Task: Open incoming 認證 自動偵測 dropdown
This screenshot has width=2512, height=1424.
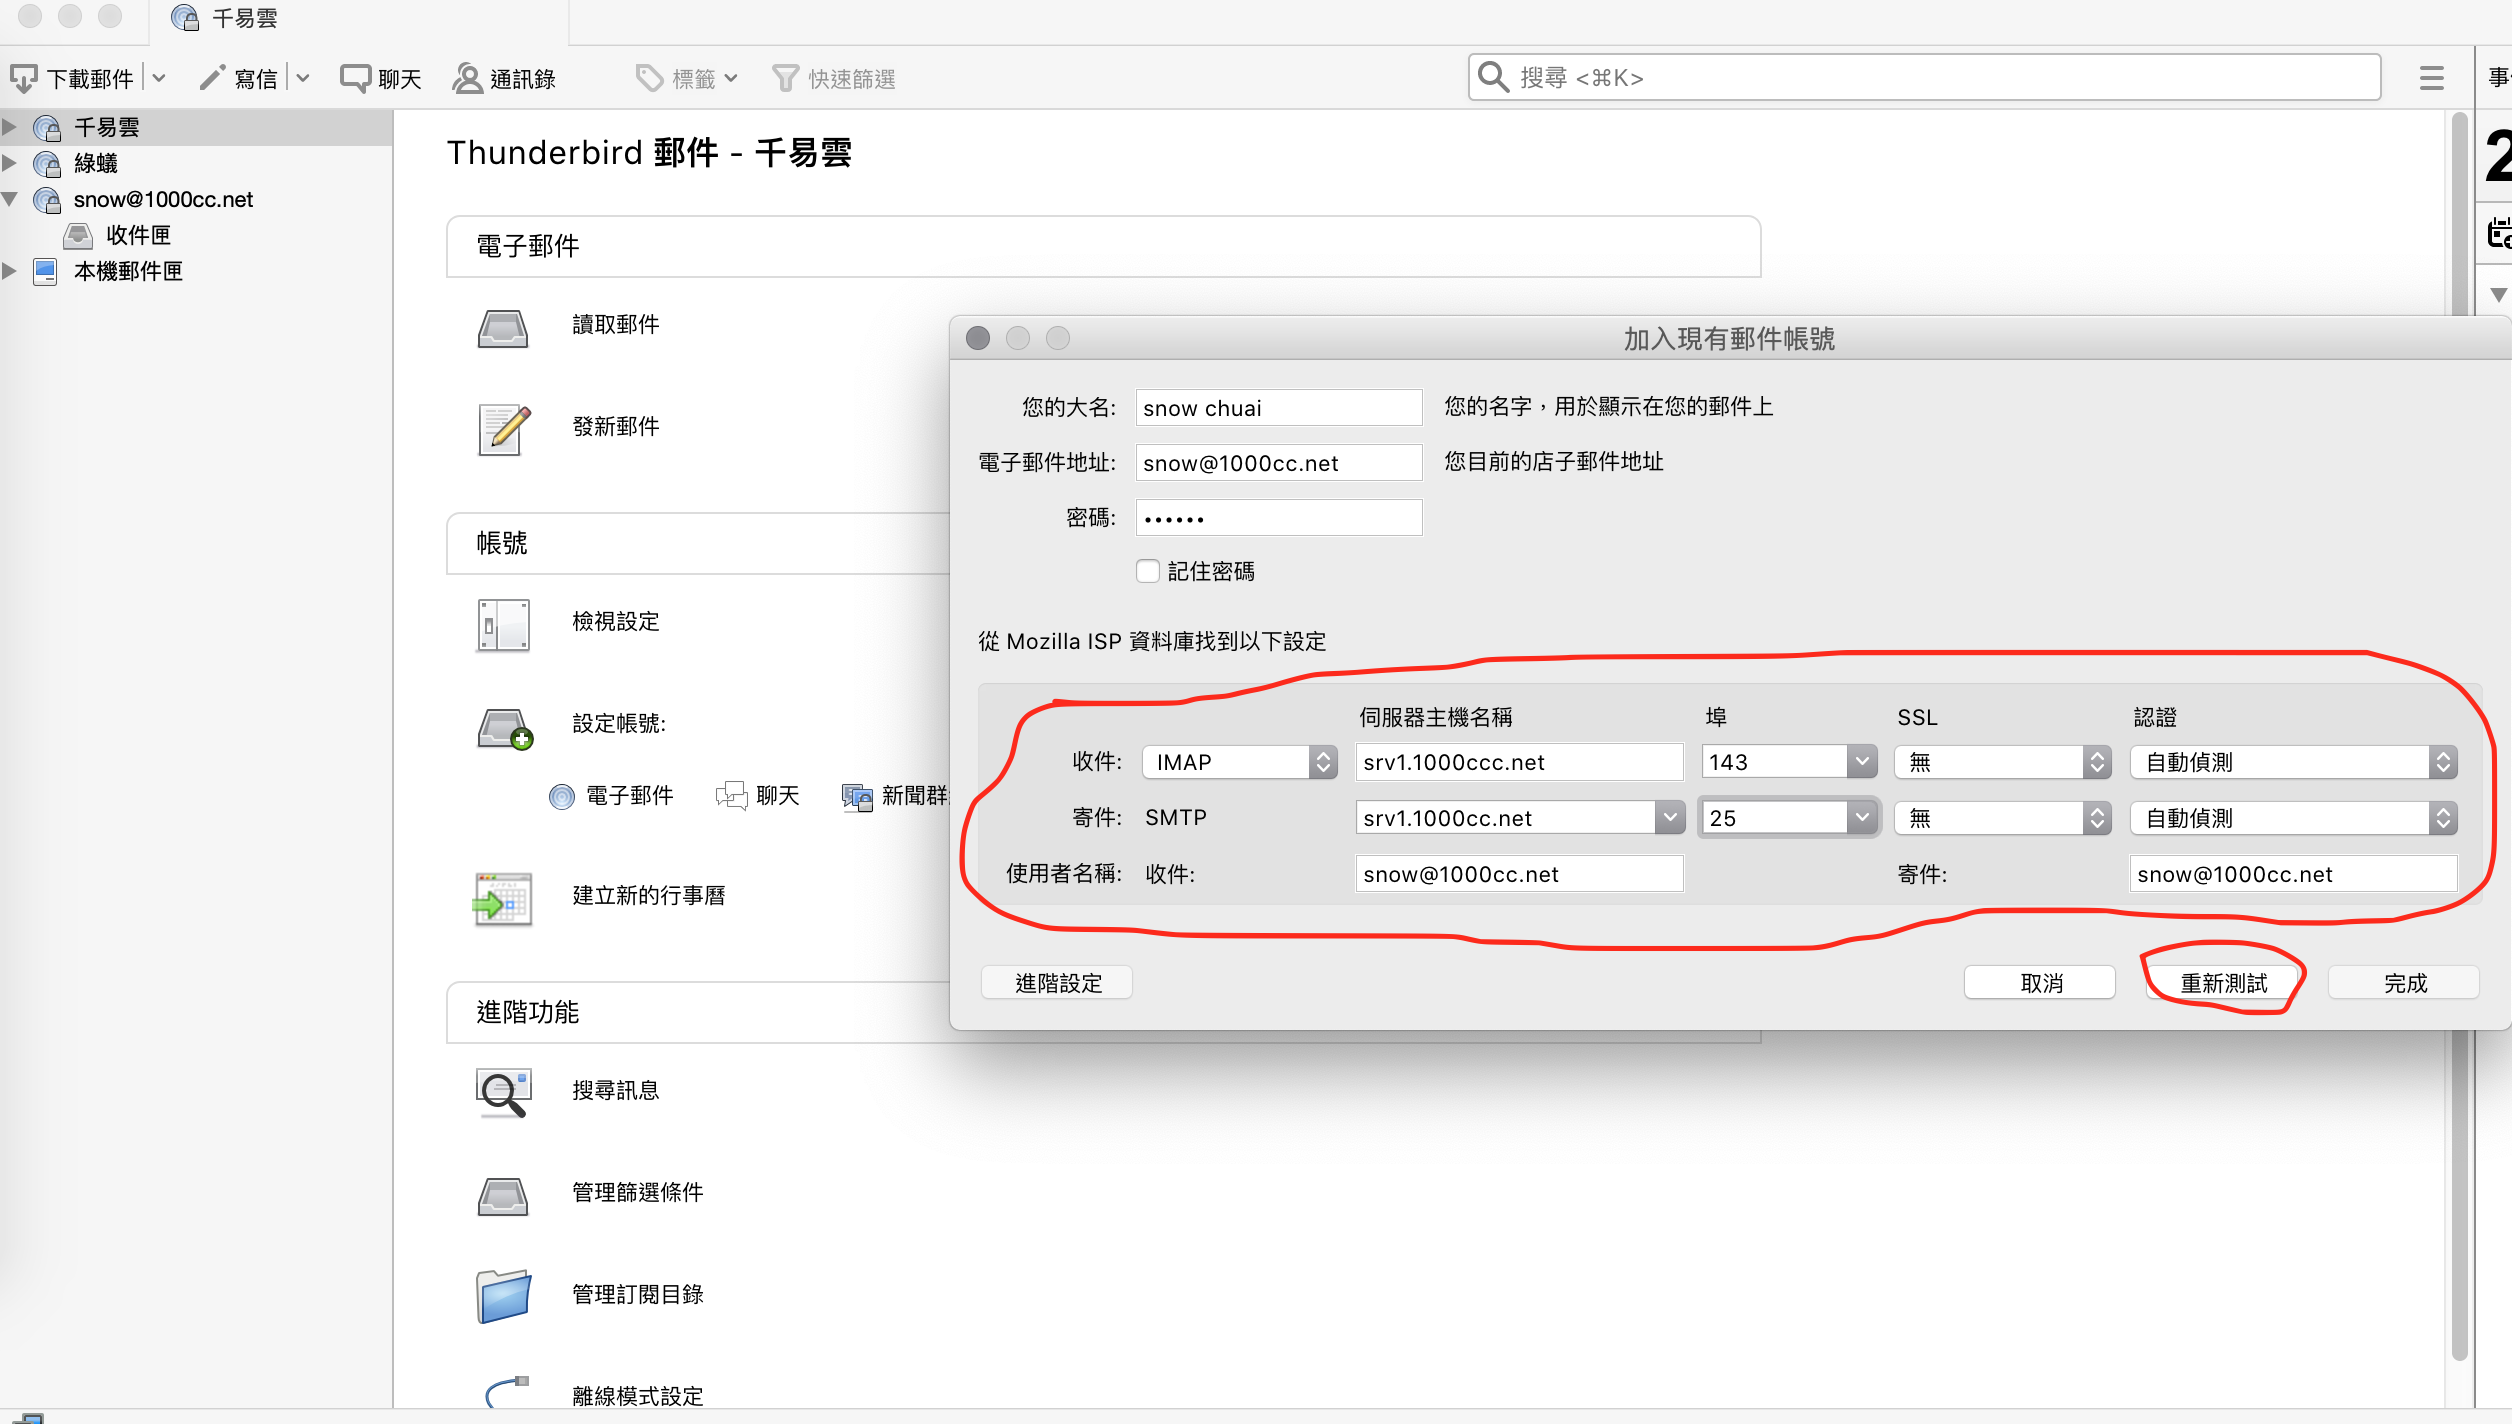Action: click(x=2294, y=762)
